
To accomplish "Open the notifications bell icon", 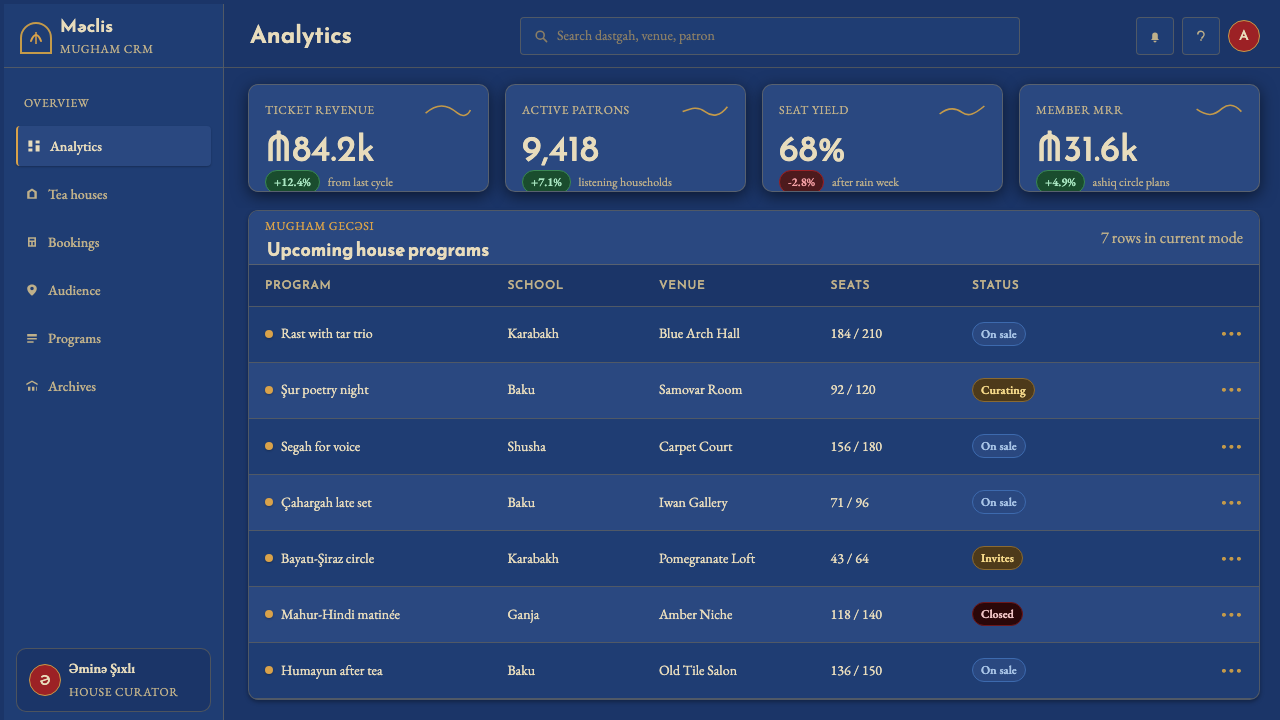I will click(x=1155, y=36).
